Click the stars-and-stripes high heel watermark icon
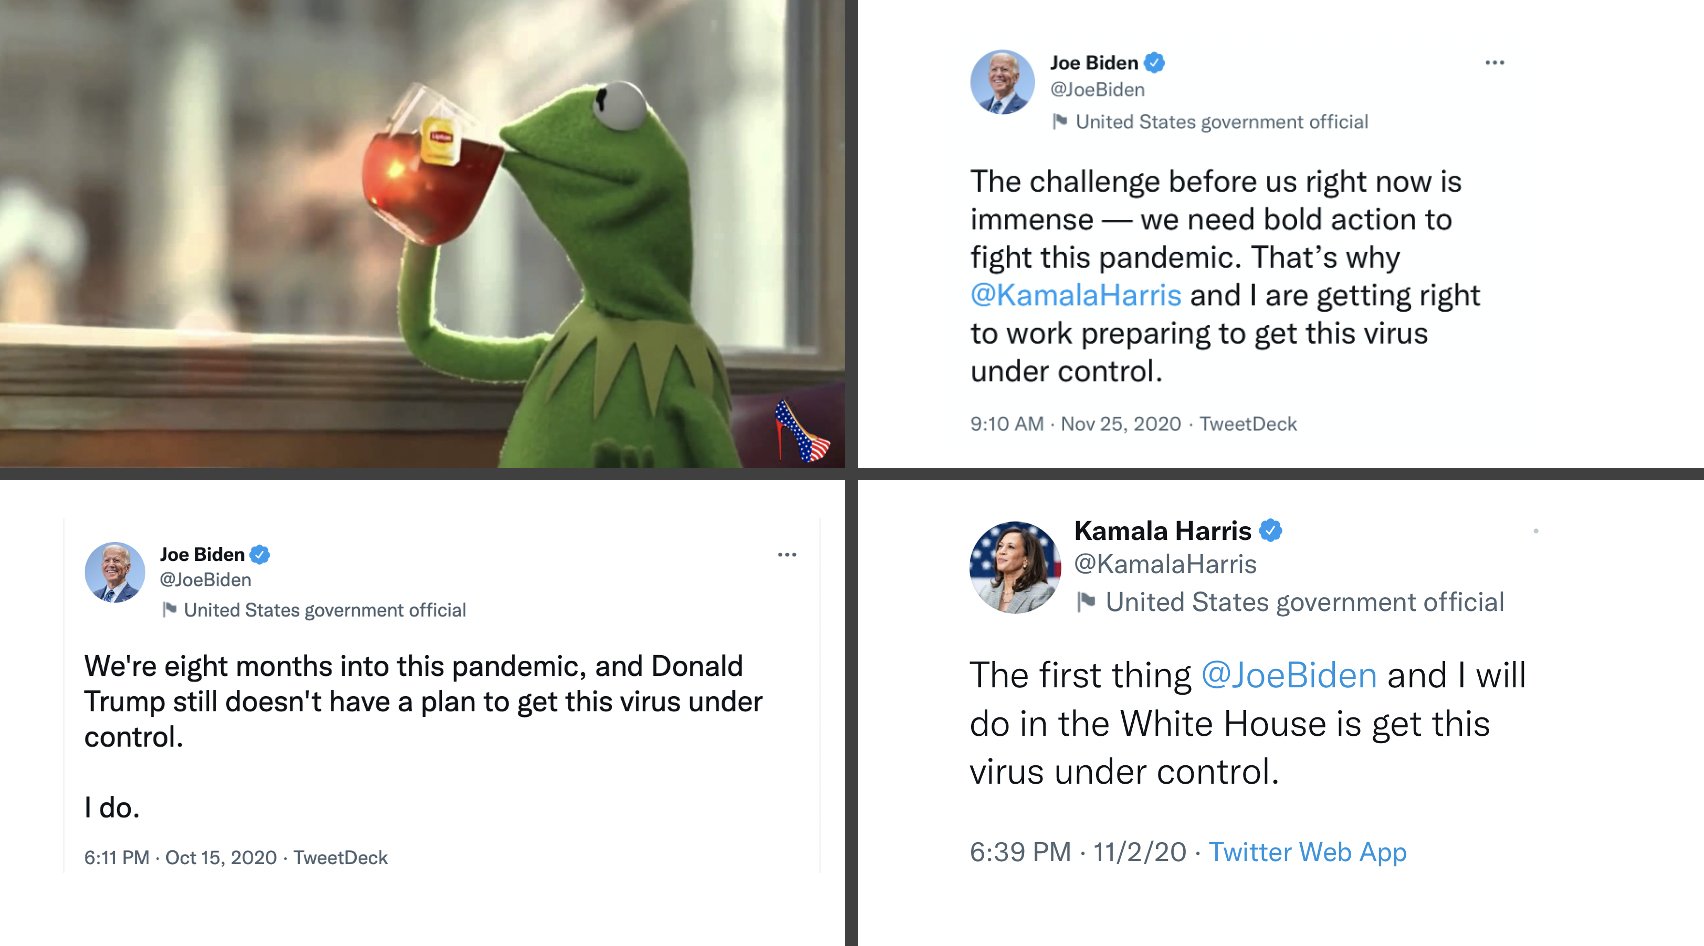The height and width of the screenshot is (946, 1704). pyautogui.click(x=802, y=430)
